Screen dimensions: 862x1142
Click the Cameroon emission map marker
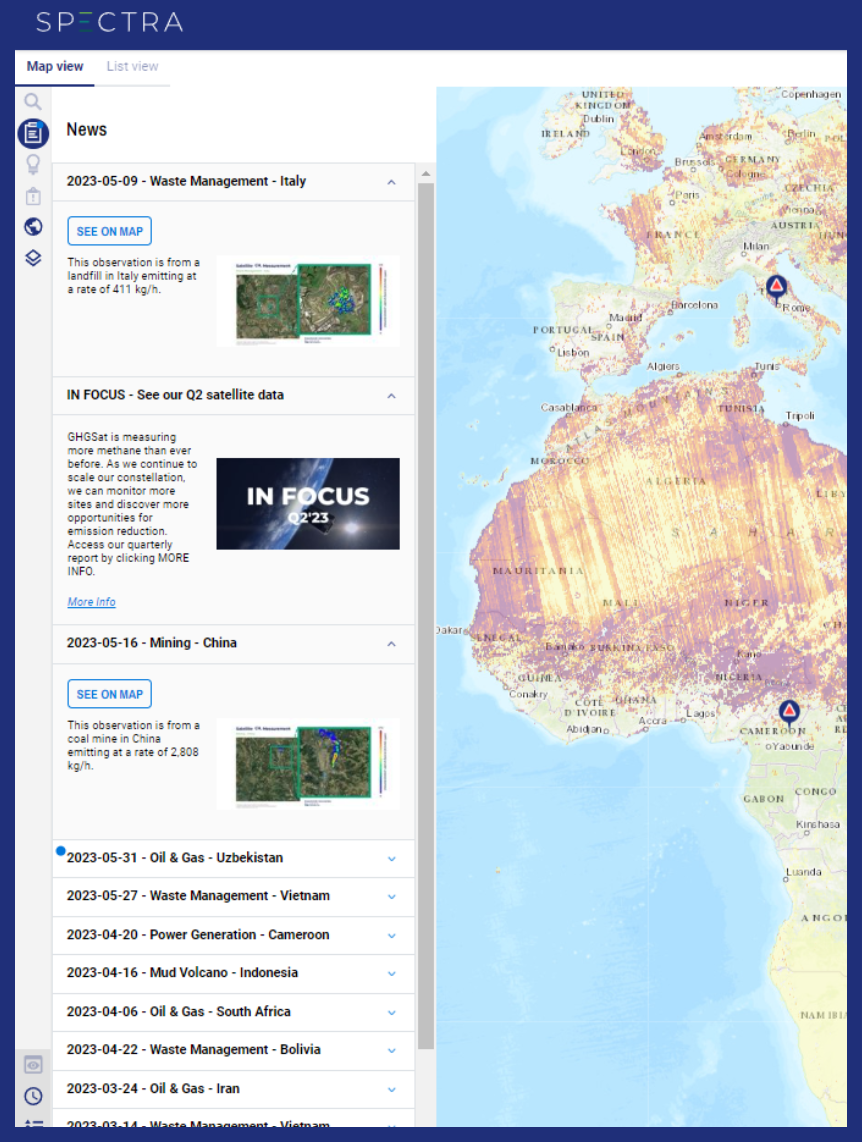point(789,713)
